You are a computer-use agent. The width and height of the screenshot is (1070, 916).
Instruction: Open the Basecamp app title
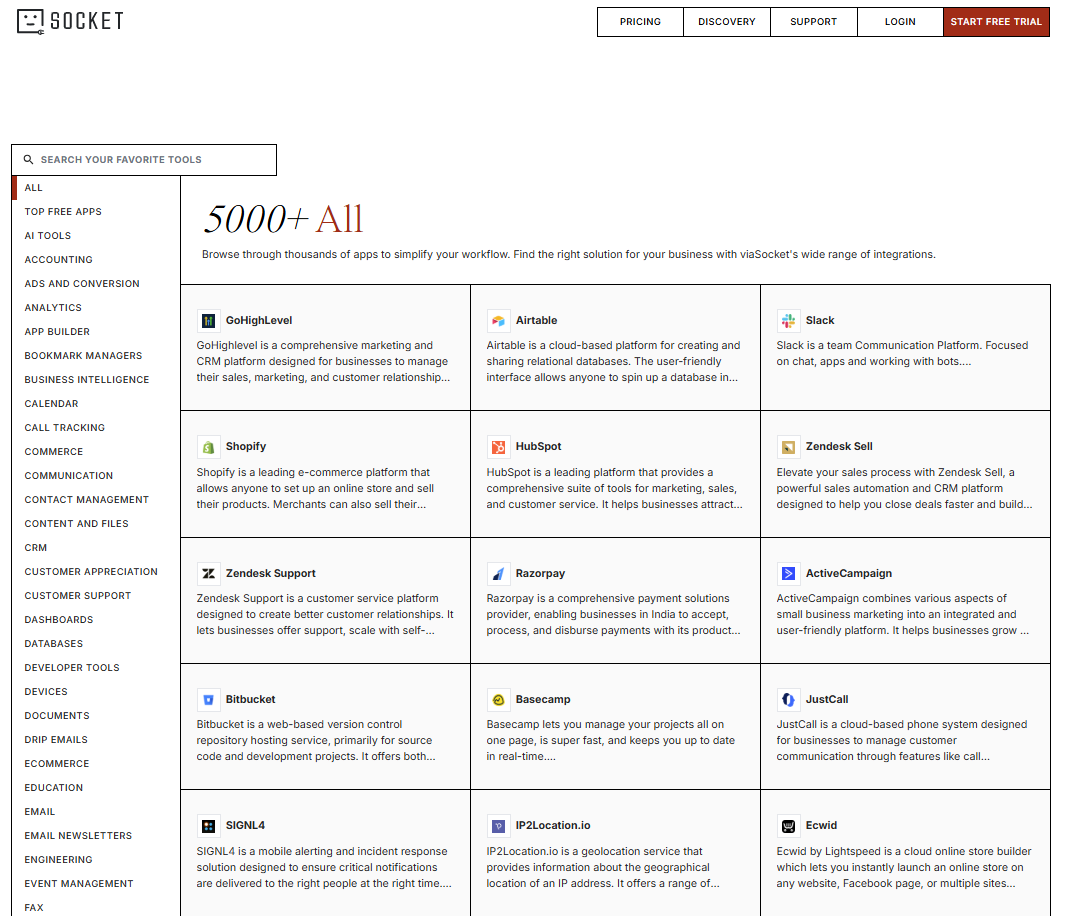(x=543, y=700)
